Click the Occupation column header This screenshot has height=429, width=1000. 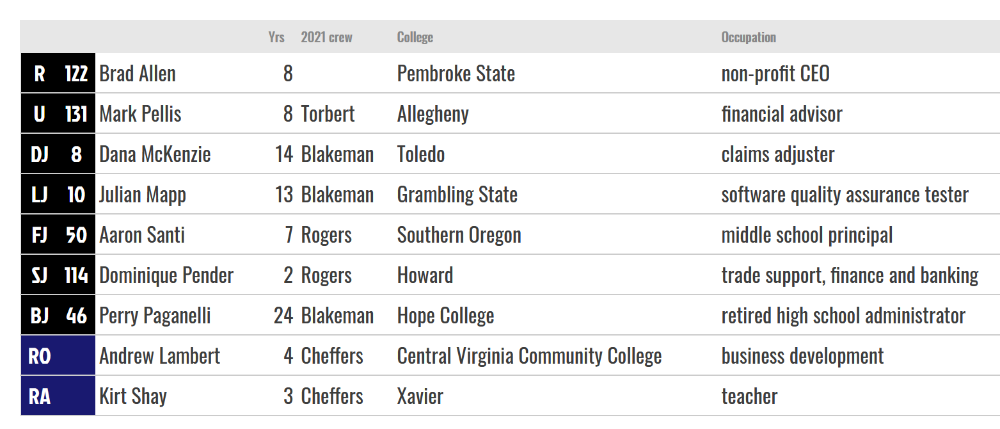pyautogui.click(x=749, y=37)
